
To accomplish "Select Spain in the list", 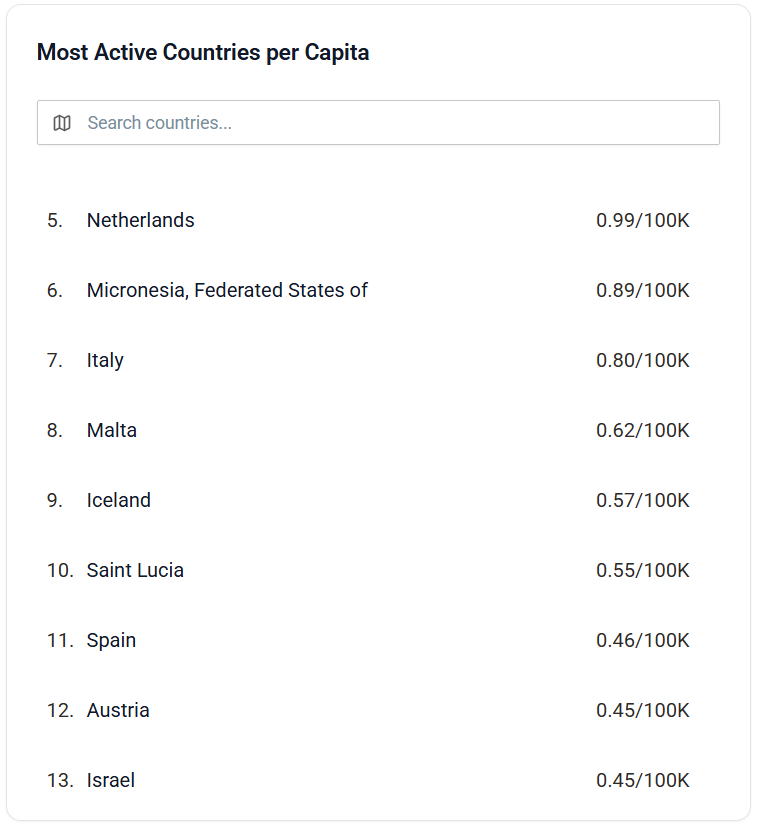I will click(x=111, y=640).
